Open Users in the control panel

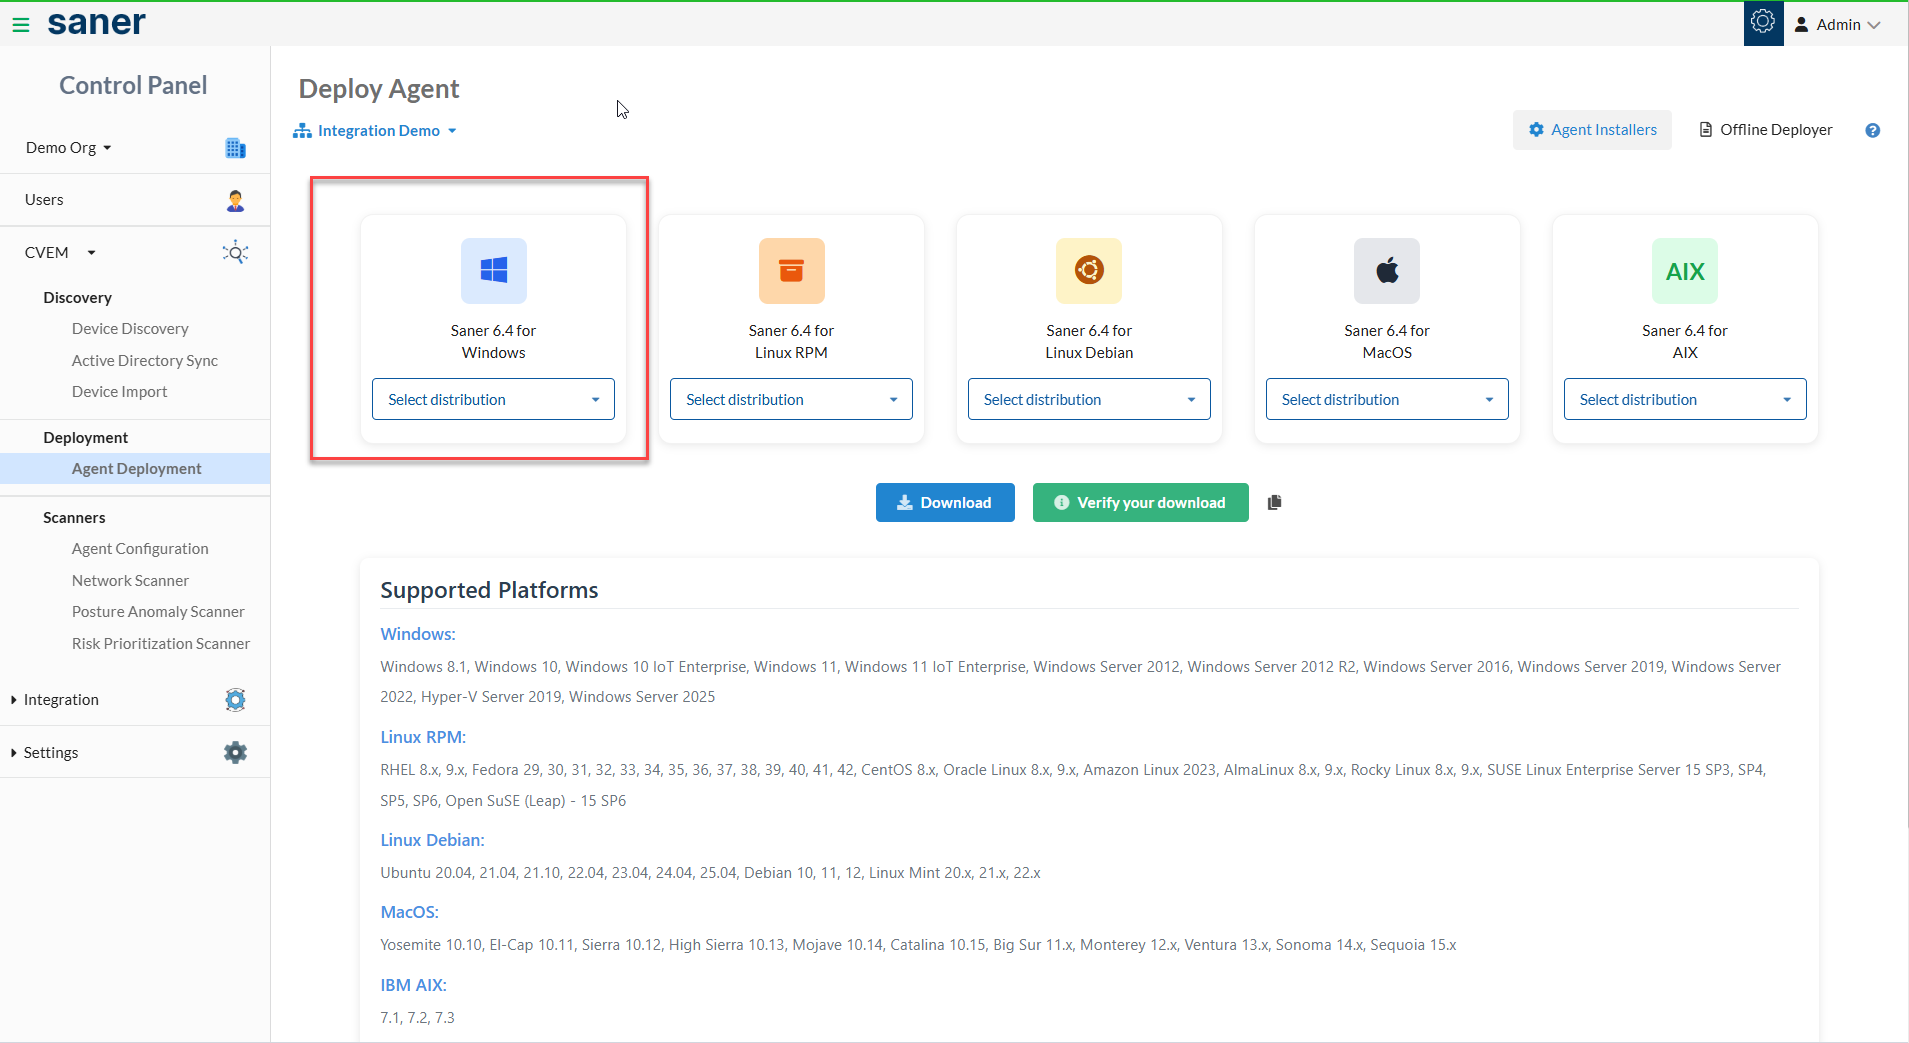(x=44, y=200)
